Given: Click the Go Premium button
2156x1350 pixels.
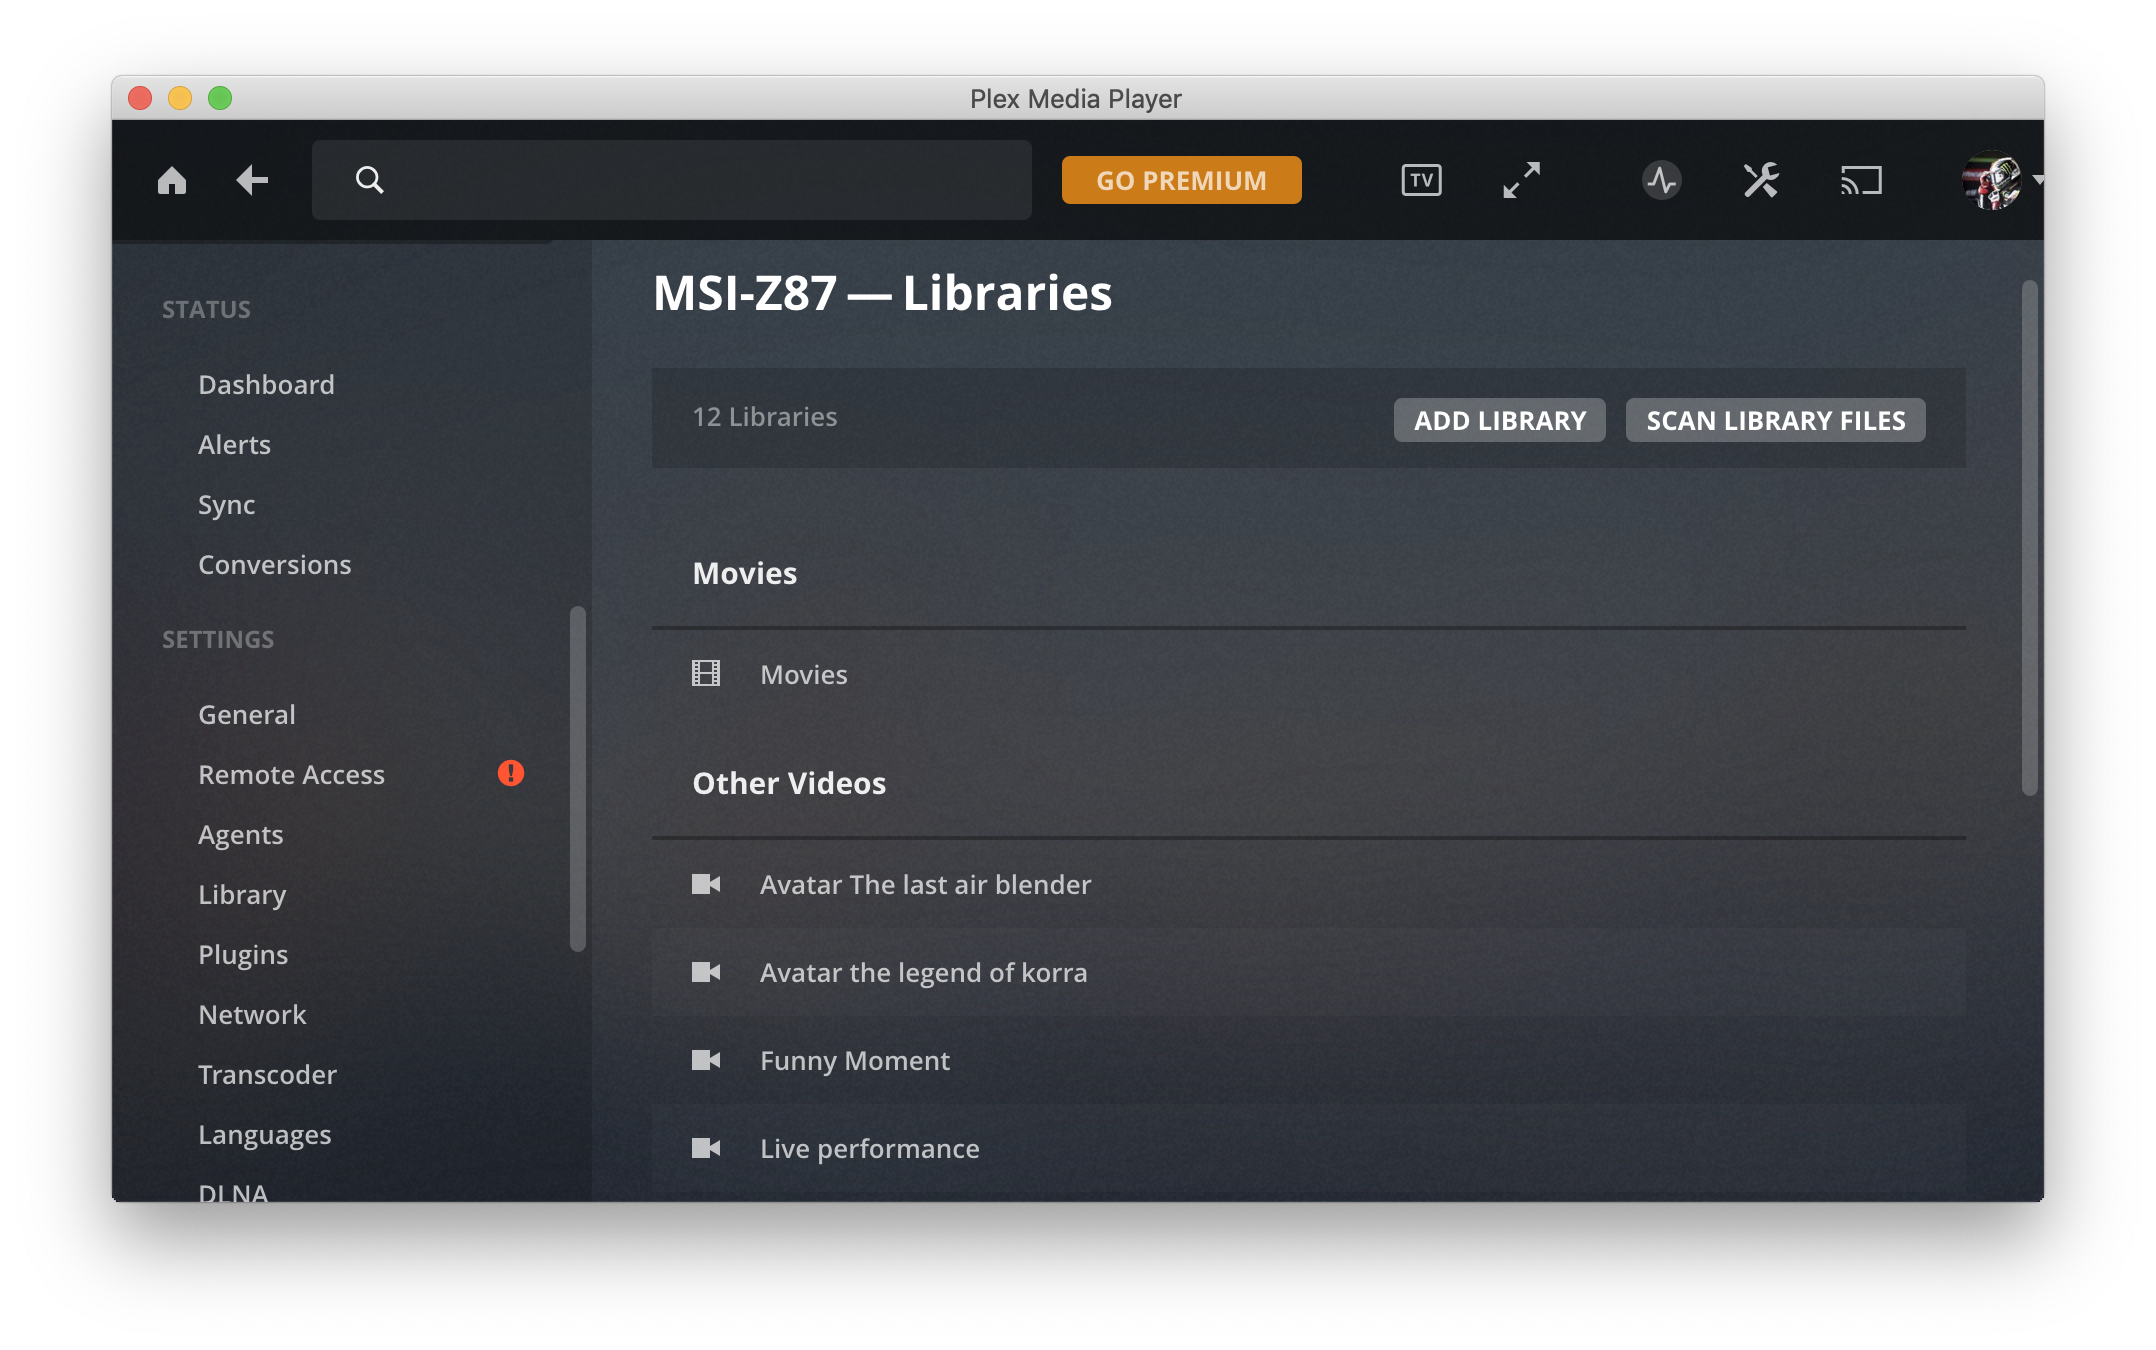Looking at the screenshot, I should (x=1181, y=180).
